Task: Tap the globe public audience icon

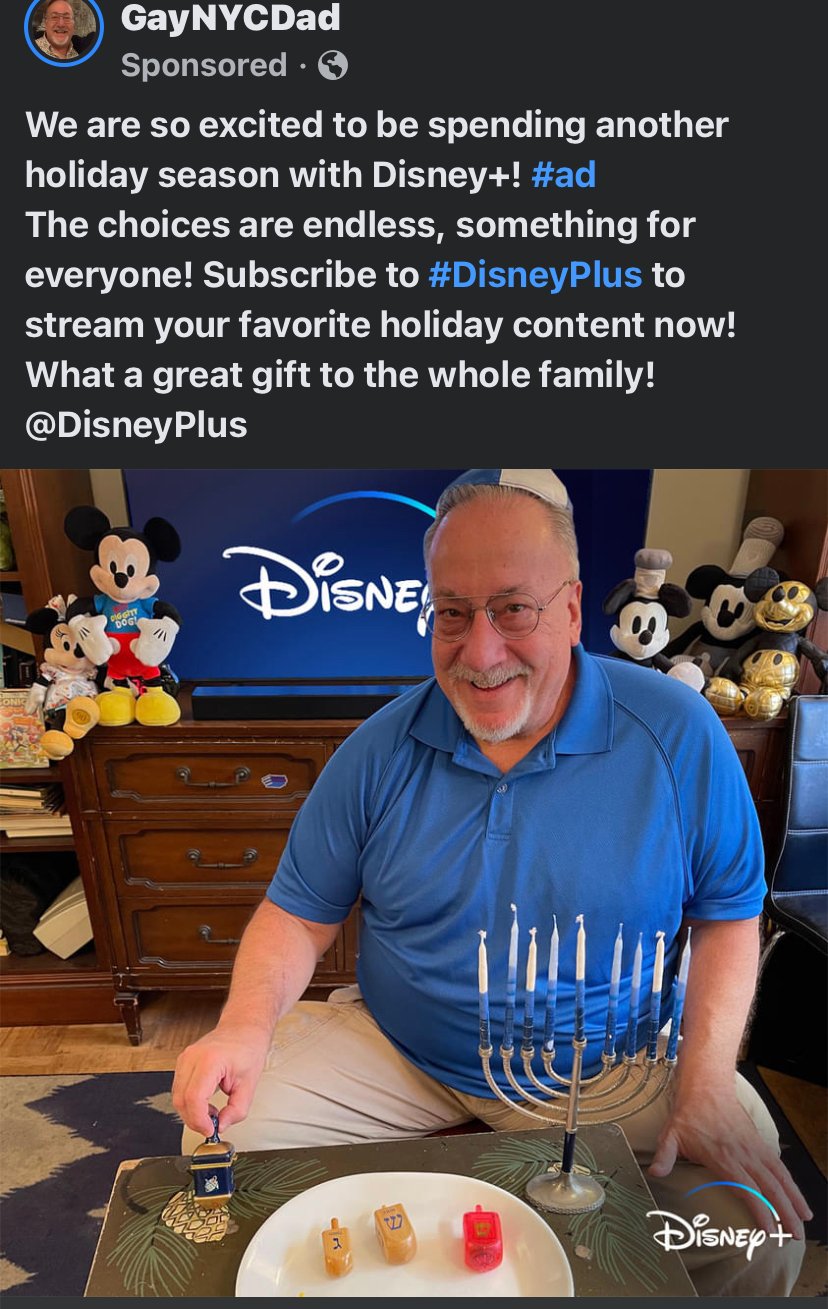Action: pos(333,66)
